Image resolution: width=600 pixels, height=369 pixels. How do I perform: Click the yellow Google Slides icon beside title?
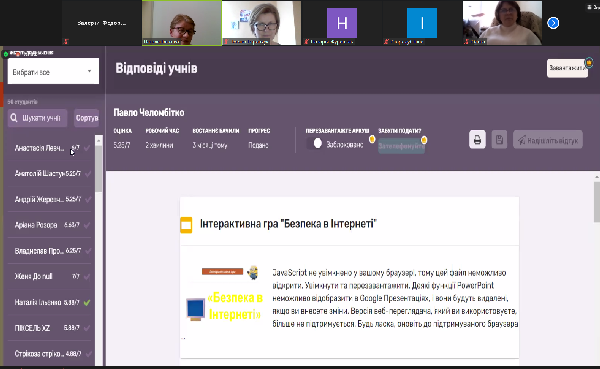click(x=186, y=225)
